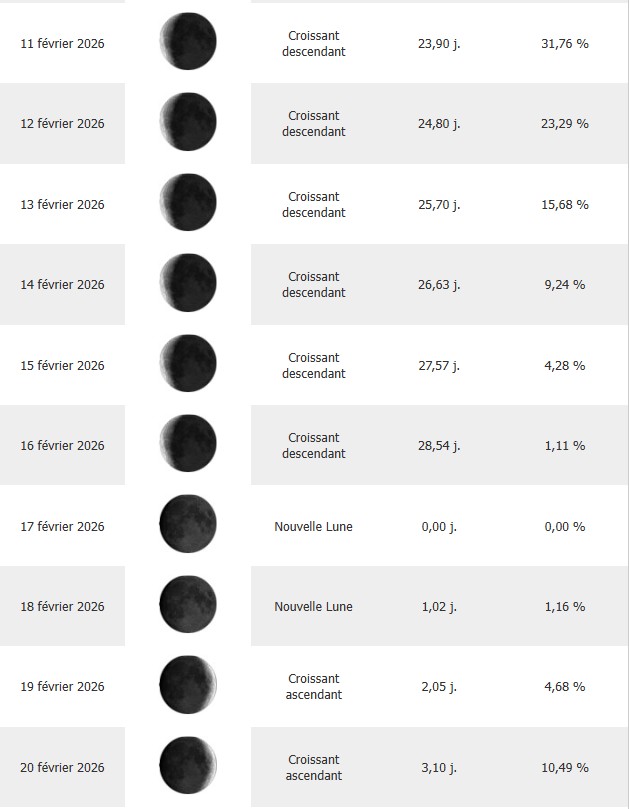Open the 14 février 2026 moon image
This screenshot has height=809, width=629.
tap(188, 283)
